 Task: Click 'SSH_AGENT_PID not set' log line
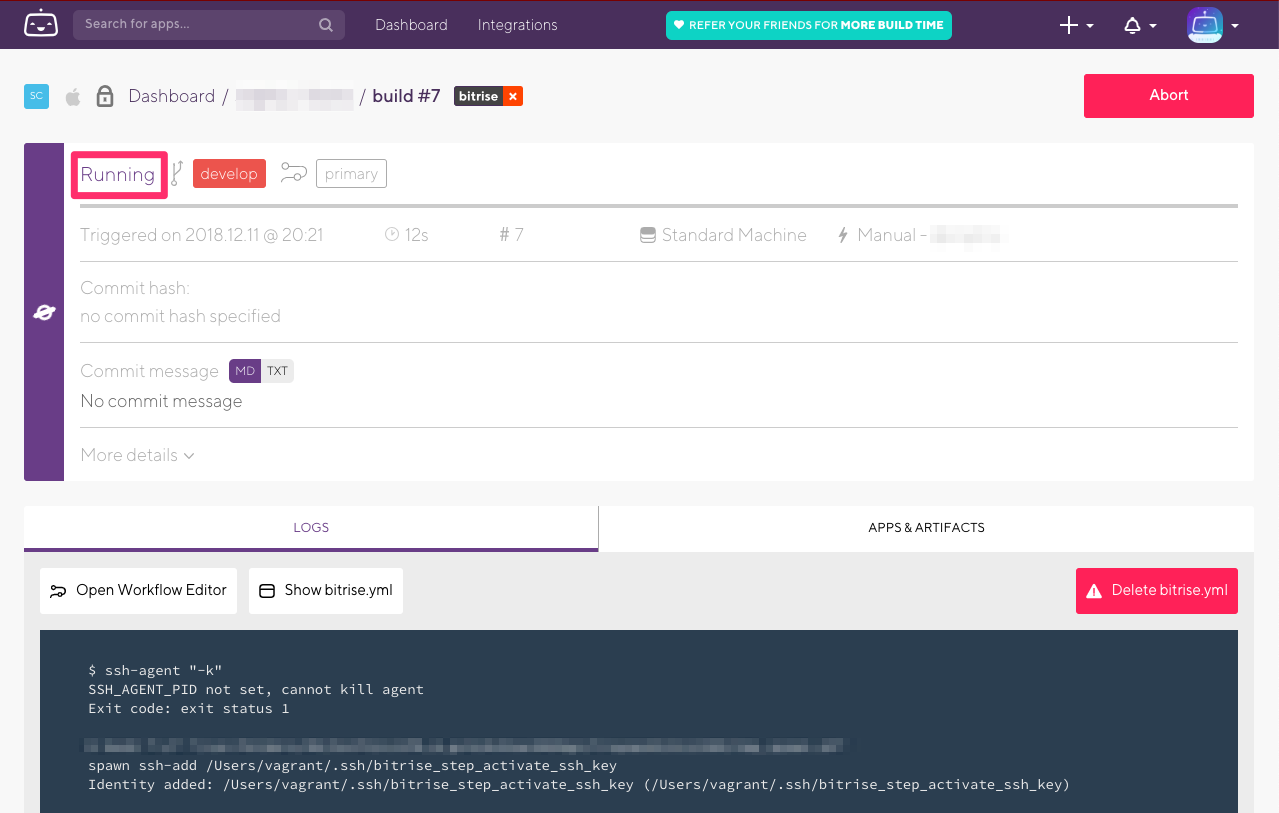(x=256, y=689)
